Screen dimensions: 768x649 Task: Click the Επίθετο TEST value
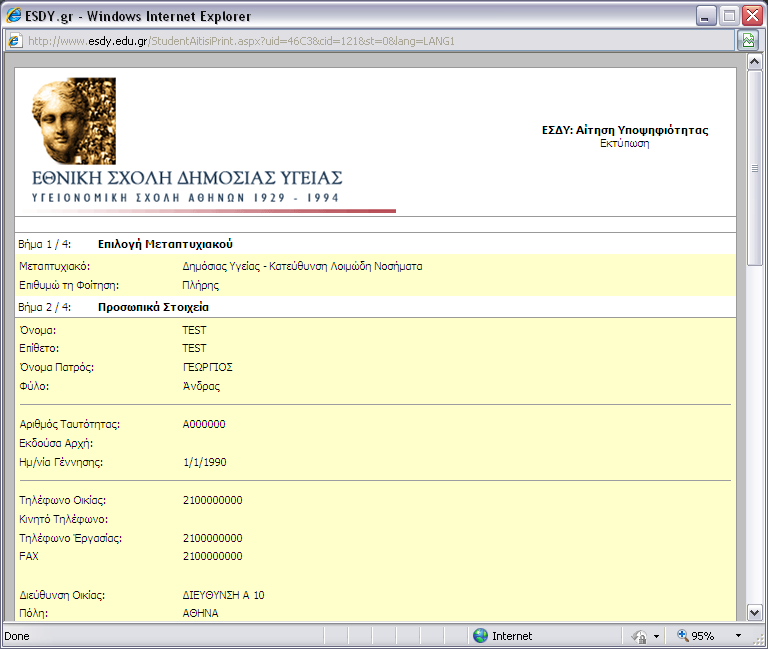(194, 348)
